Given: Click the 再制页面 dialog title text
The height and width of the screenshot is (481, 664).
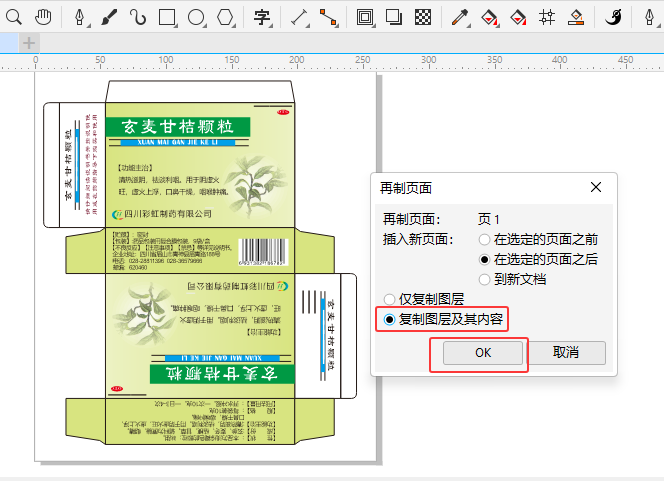Looking at the screenshot, I should click(406, 188).
